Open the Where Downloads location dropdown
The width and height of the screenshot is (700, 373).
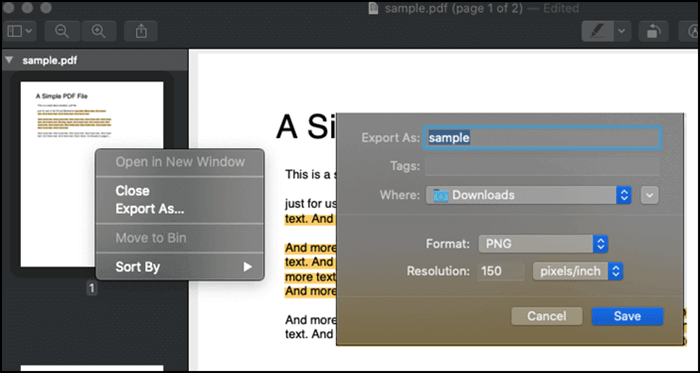click(528, 195)
